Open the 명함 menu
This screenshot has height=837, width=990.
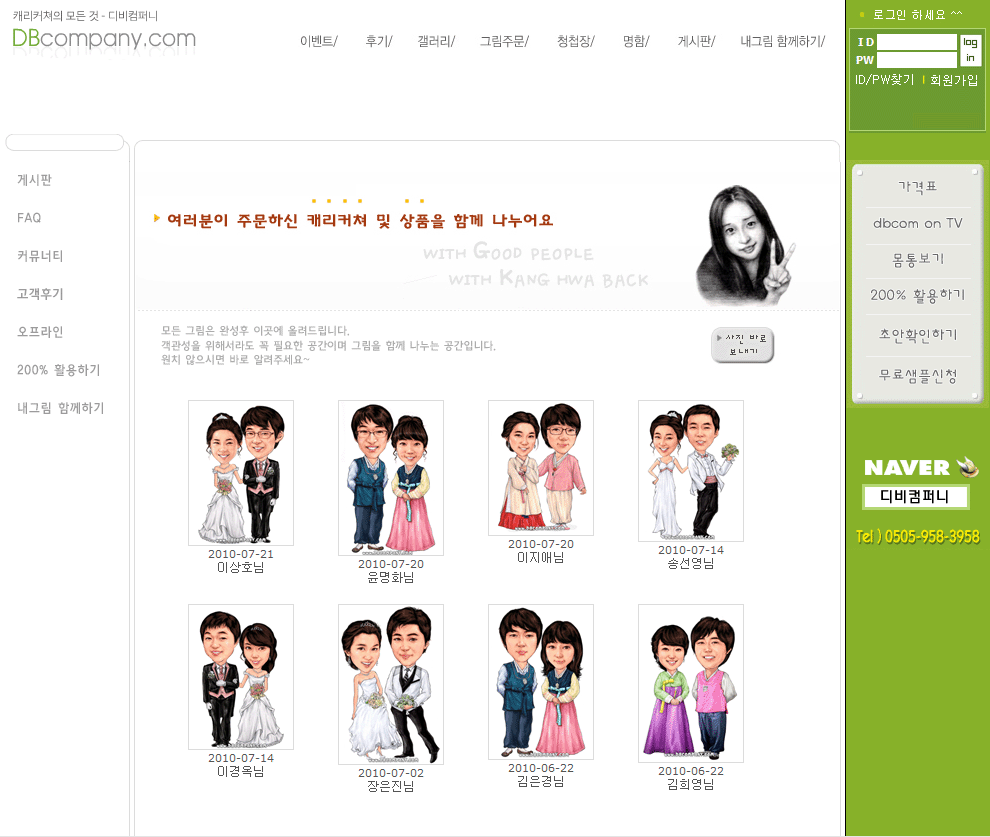(x=636, y=41)
